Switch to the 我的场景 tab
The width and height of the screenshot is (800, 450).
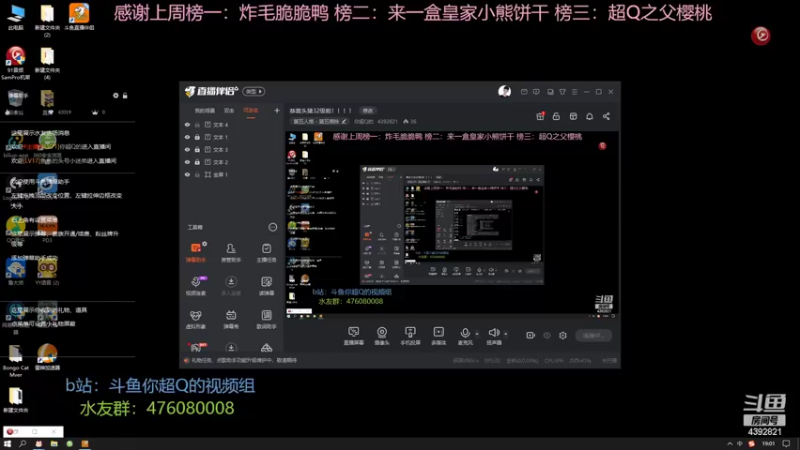(x=205, y=111)
